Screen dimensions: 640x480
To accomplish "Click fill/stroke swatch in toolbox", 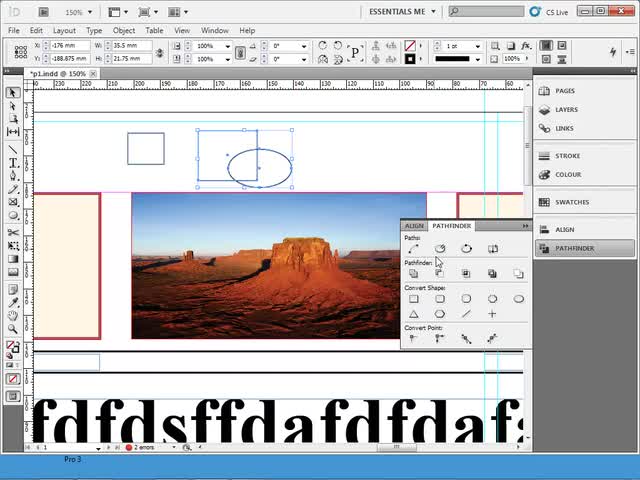I will pyautogui.click(x=13, y=347).
